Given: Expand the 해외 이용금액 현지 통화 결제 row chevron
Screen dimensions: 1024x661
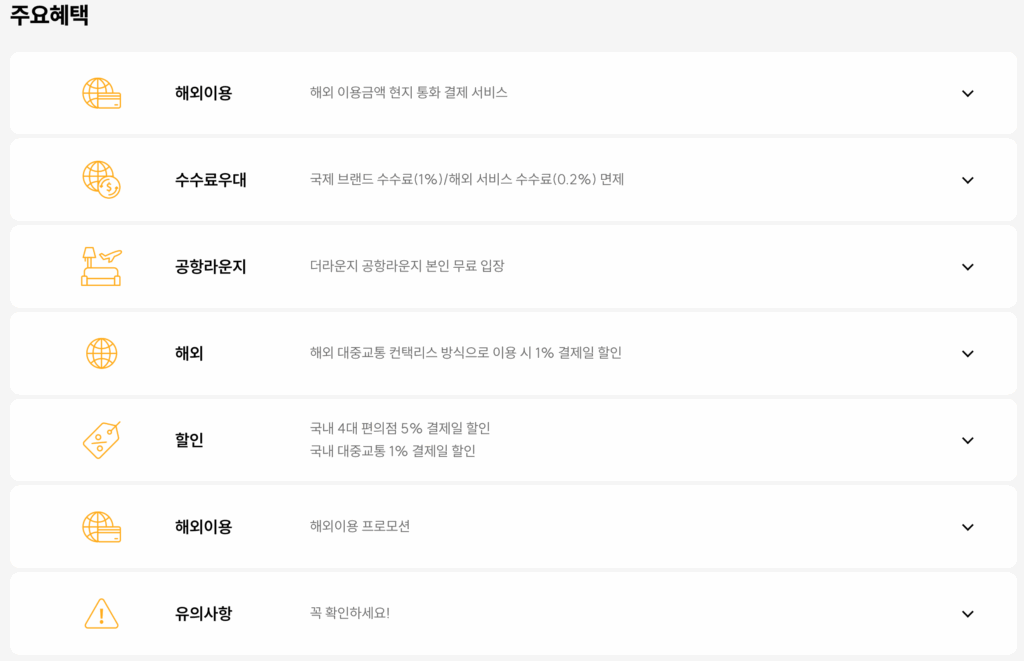Looking at the screenshot, I should [968, 93].
